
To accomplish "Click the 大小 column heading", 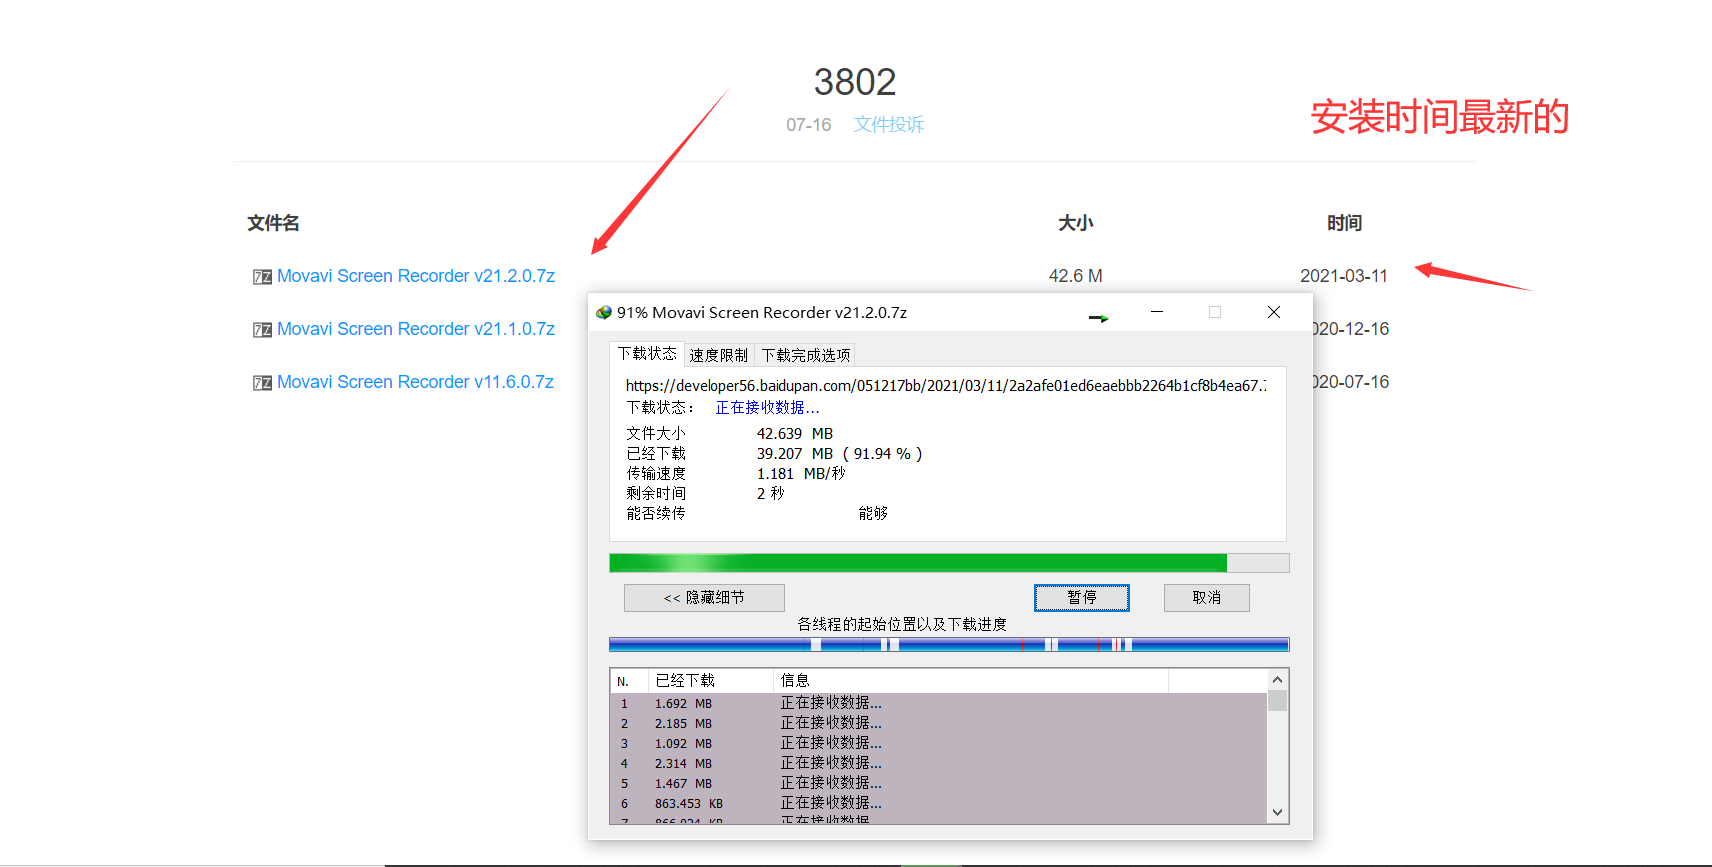I will point(1076,223).
